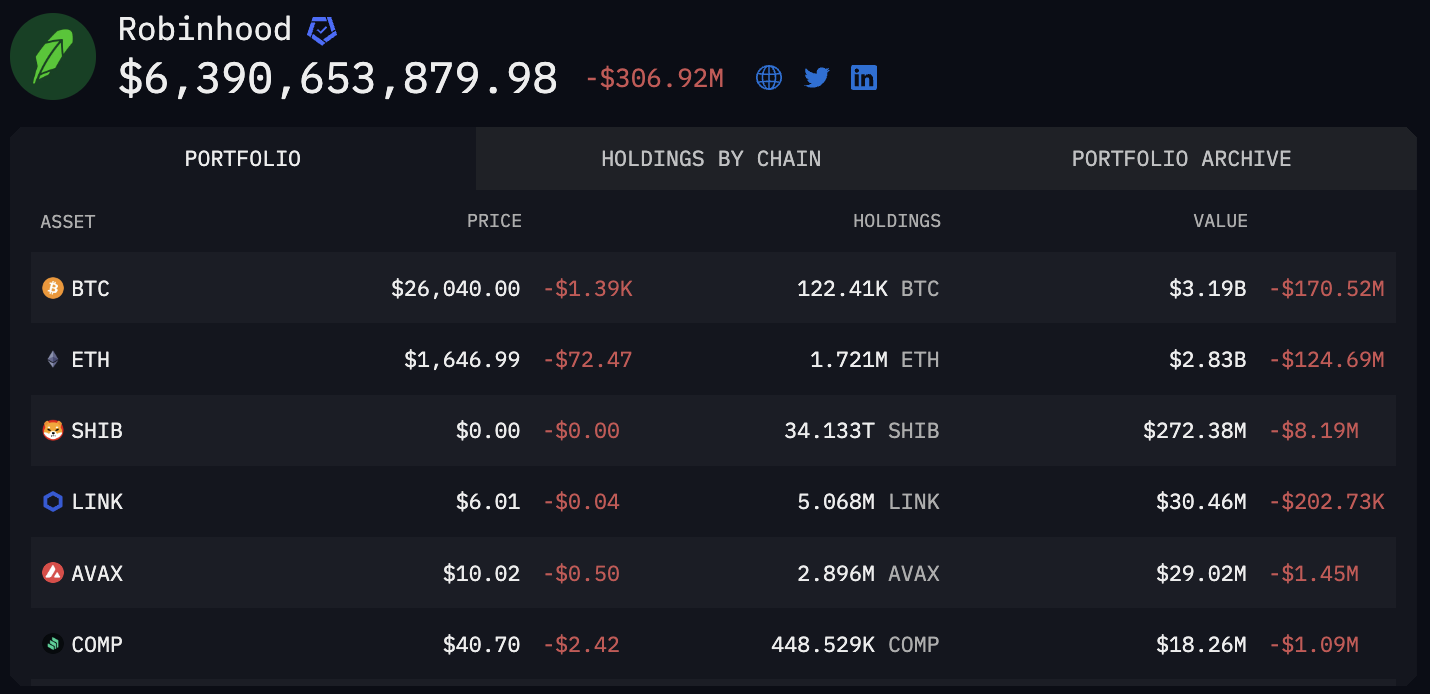Open the Twitter profile icon
The image size is (1430, 694).
pos(817,78)
